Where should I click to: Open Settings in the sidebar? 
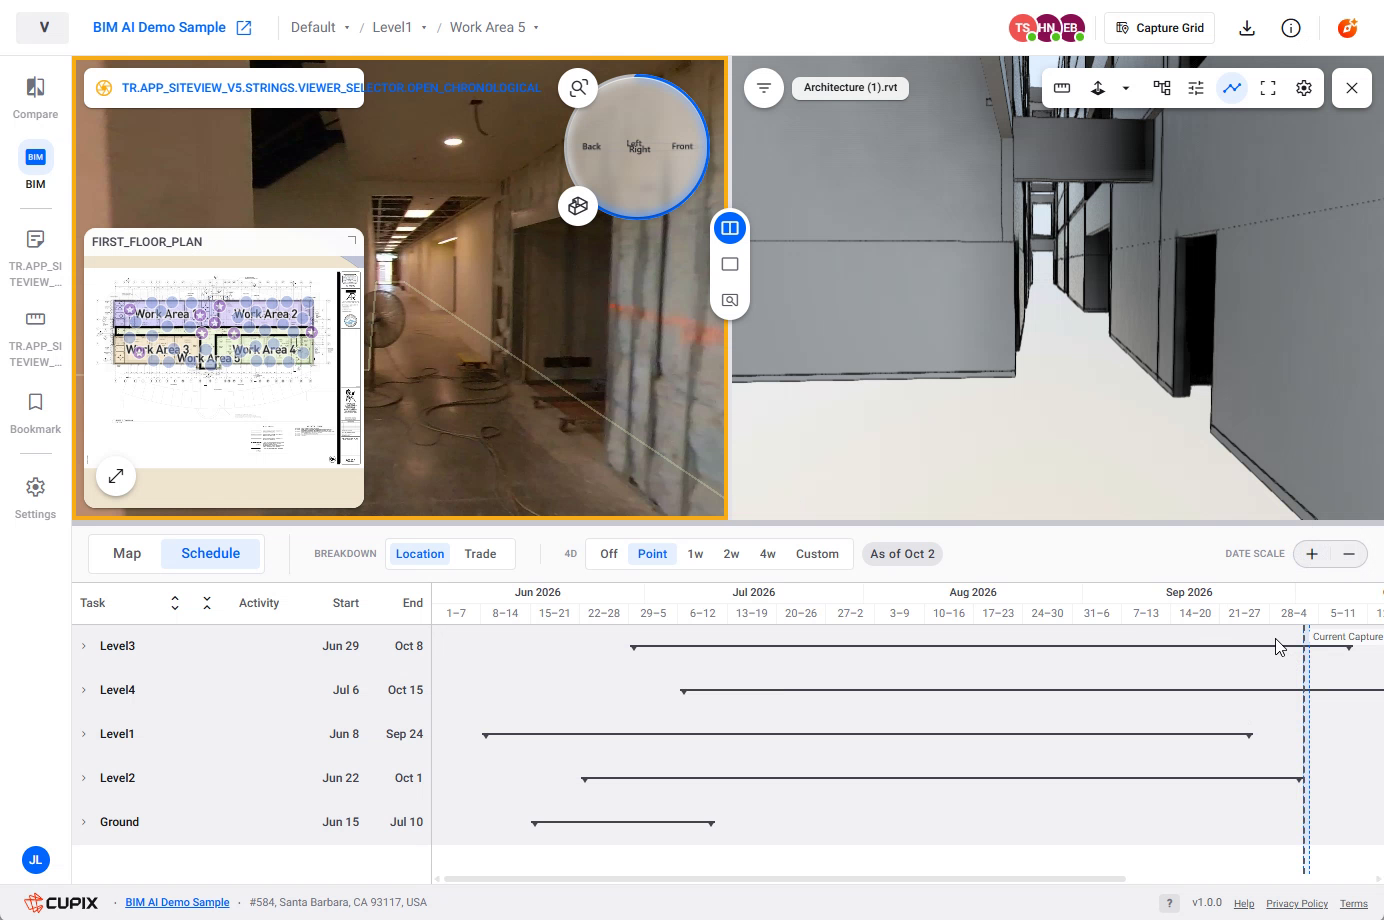point(35,497)
